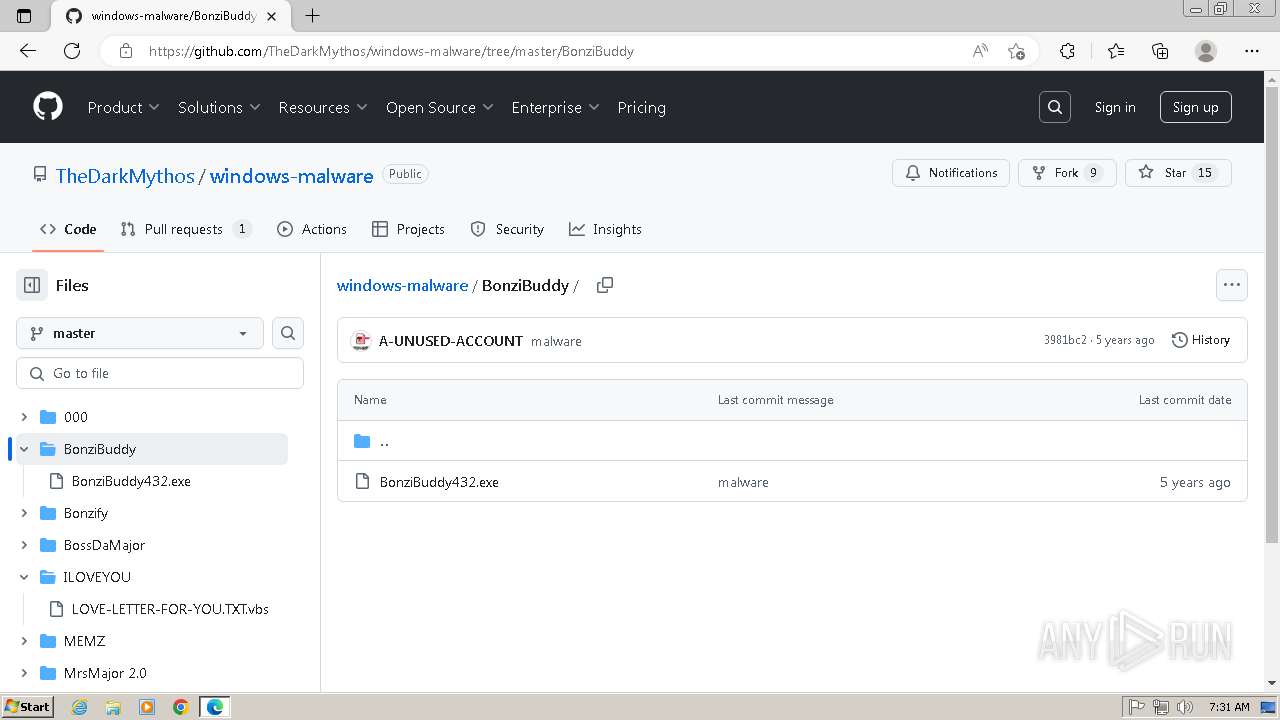Open the tab actions menu icon
The height and width of the screenshot is (720, 1280).
(25, 15)
